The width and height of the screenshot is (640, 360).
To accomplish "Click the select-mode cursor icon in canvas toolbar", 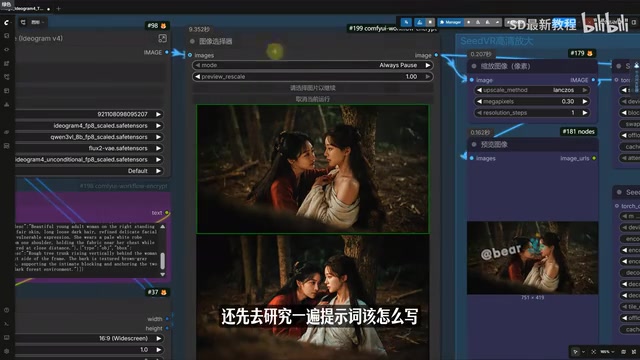I will 576,351.
